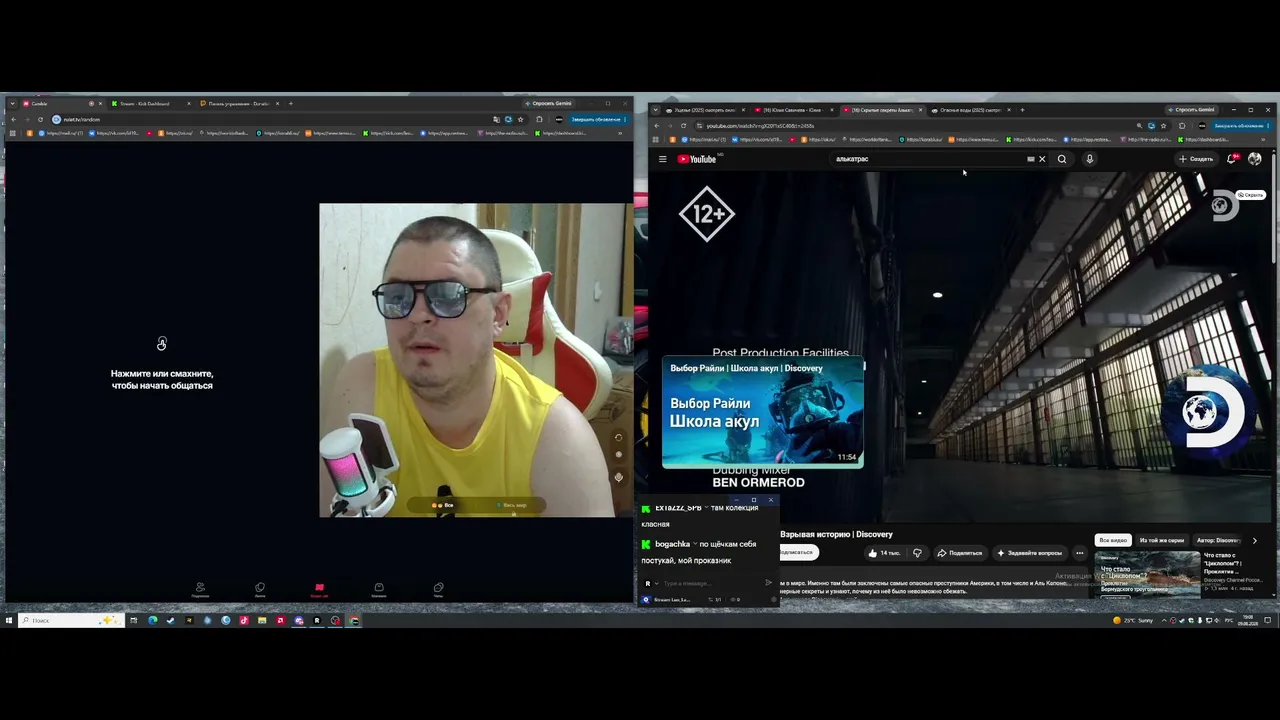Screen dimensions: 1280x720
Task: Open a new tab in the left browser window
Action: coord(291,103)
